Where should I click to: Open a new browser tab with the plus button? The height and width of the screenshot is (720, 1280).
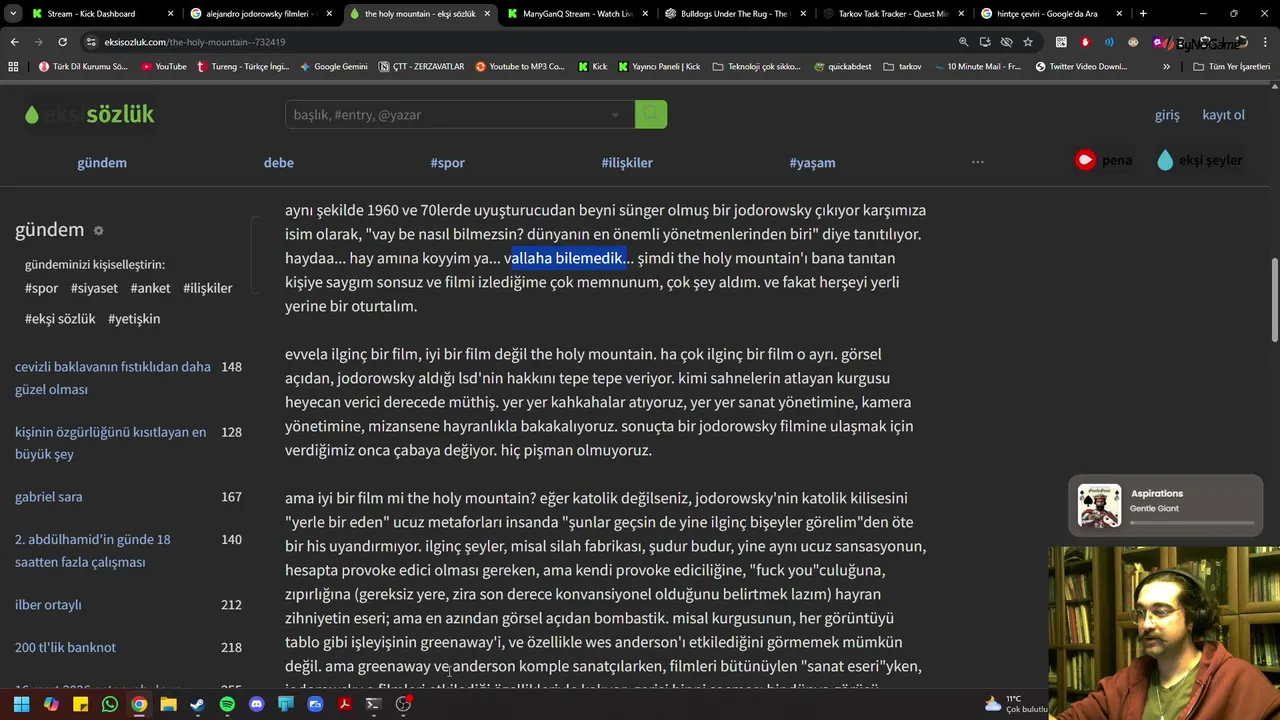(x=1143, y=14)
